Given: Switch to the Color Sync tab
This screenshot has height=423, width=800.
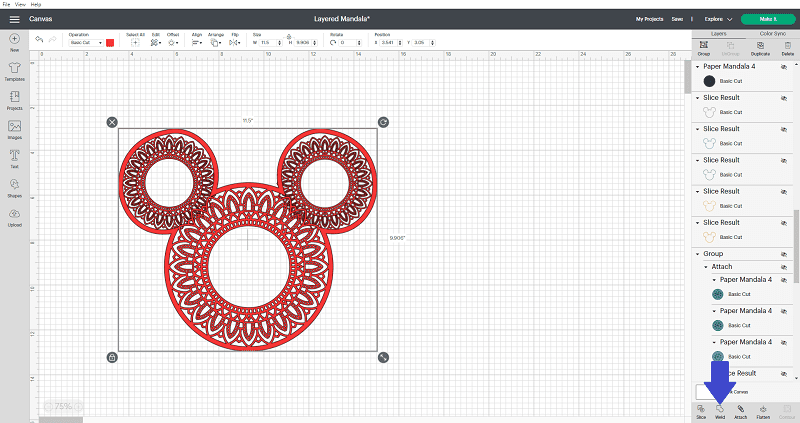Looking at the screenshot, I should pyautogui.click(x=772, y=34).
